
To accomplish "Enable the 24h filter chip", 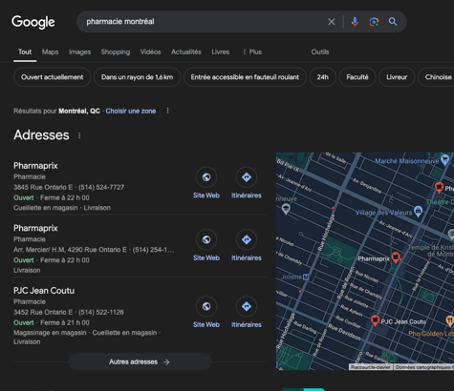I will click(x=322, y=77).
